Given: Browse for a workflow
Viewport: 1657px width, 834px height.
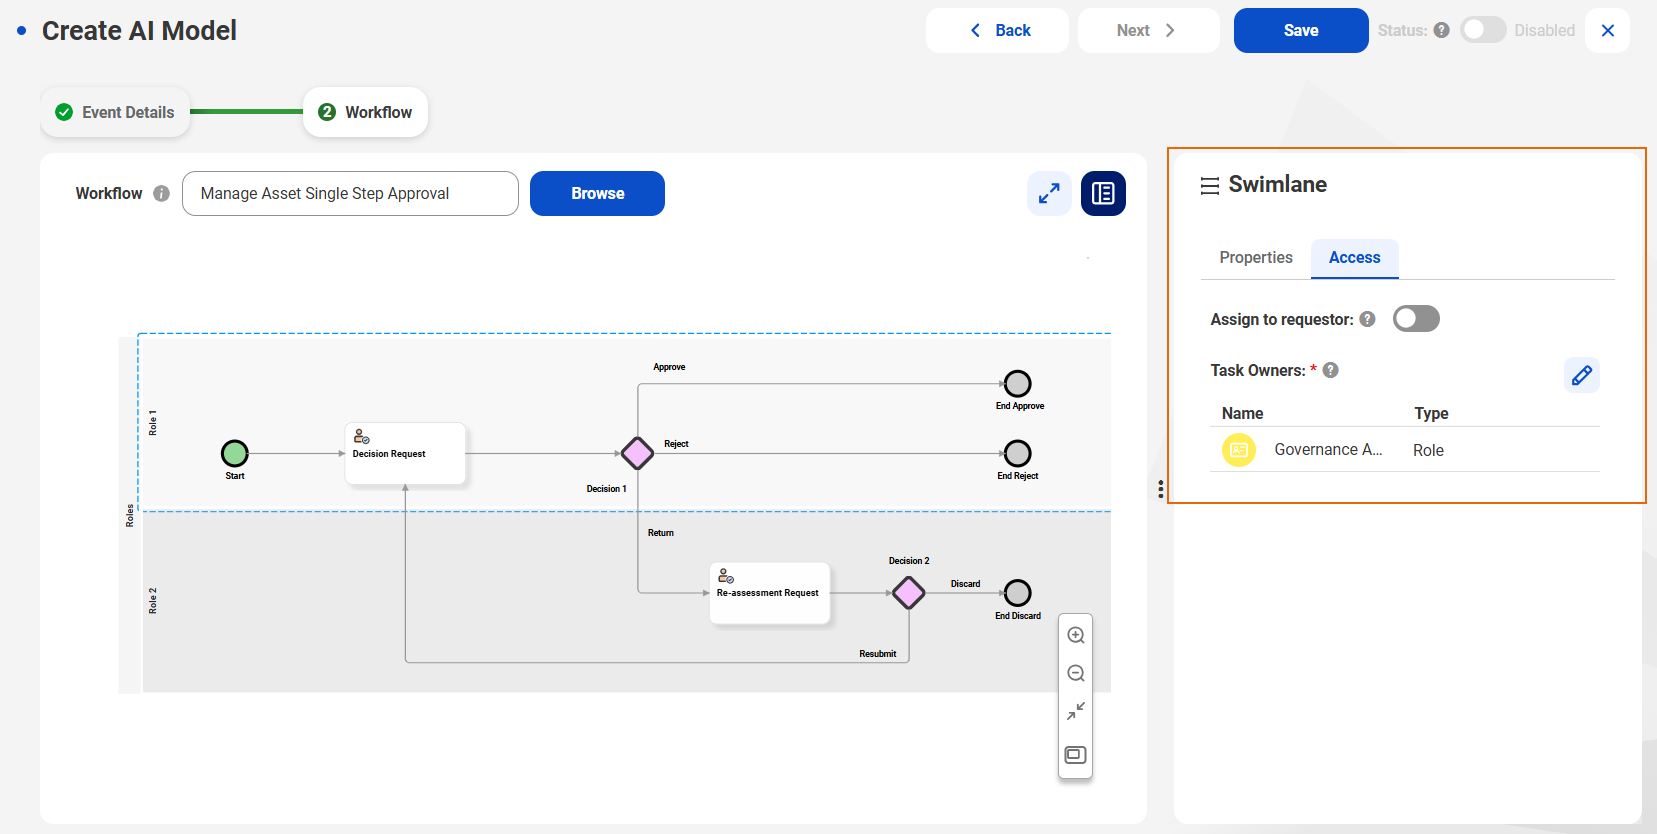Looking at the screenshot, I should coord(597,193).
